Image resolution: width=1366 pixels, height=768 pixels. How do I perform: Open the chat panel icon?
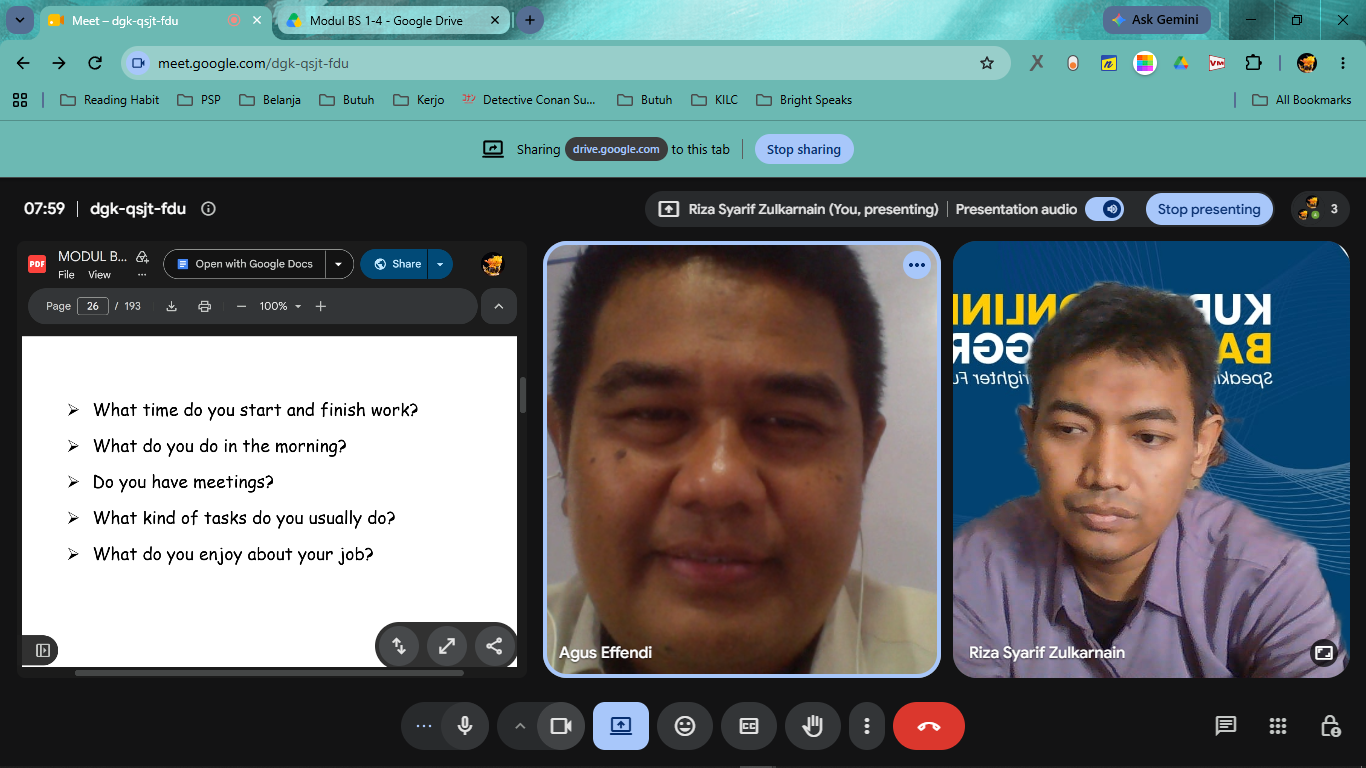pos(1226,726)
